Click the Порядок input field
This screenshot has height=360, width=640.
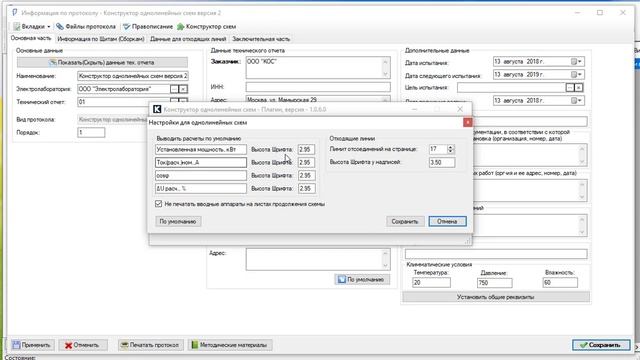coord(91,132)
